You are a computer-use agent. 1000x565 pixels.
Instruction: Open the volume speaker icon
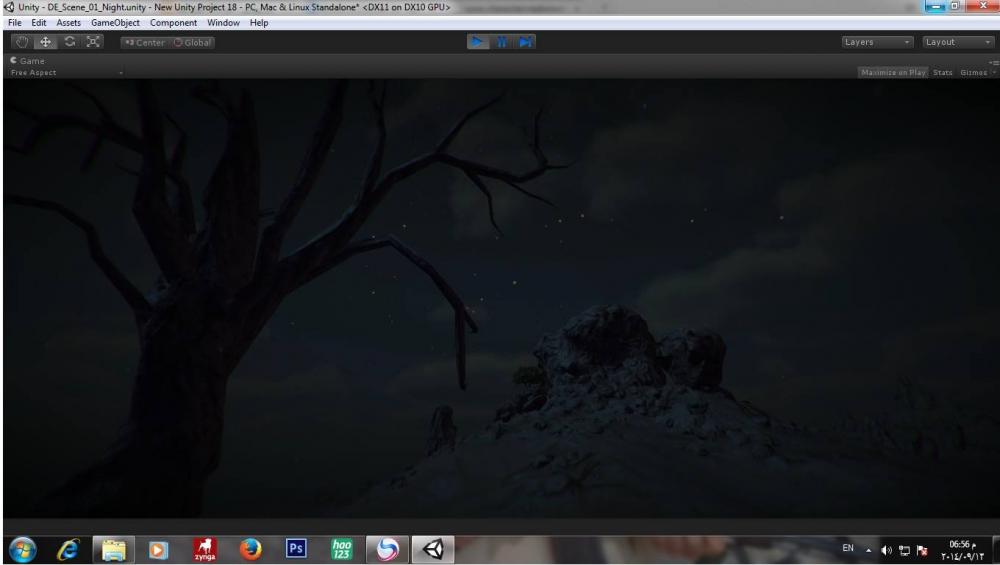[886, 550]
